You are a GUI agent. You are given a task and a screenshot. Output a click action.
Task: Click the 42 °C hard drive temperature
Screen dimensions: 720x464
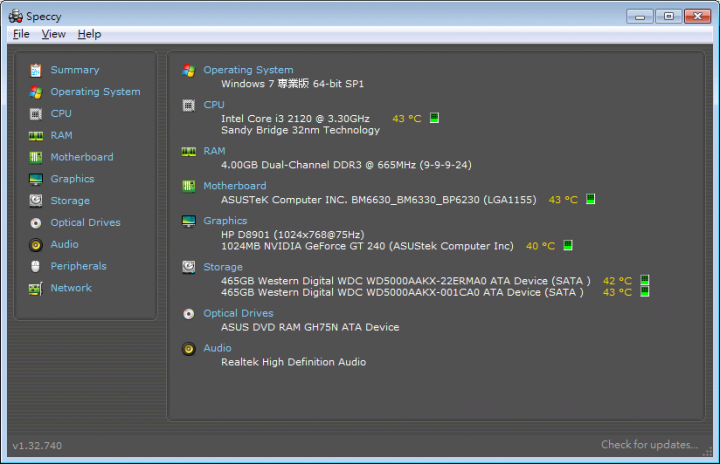coord(617,281)
